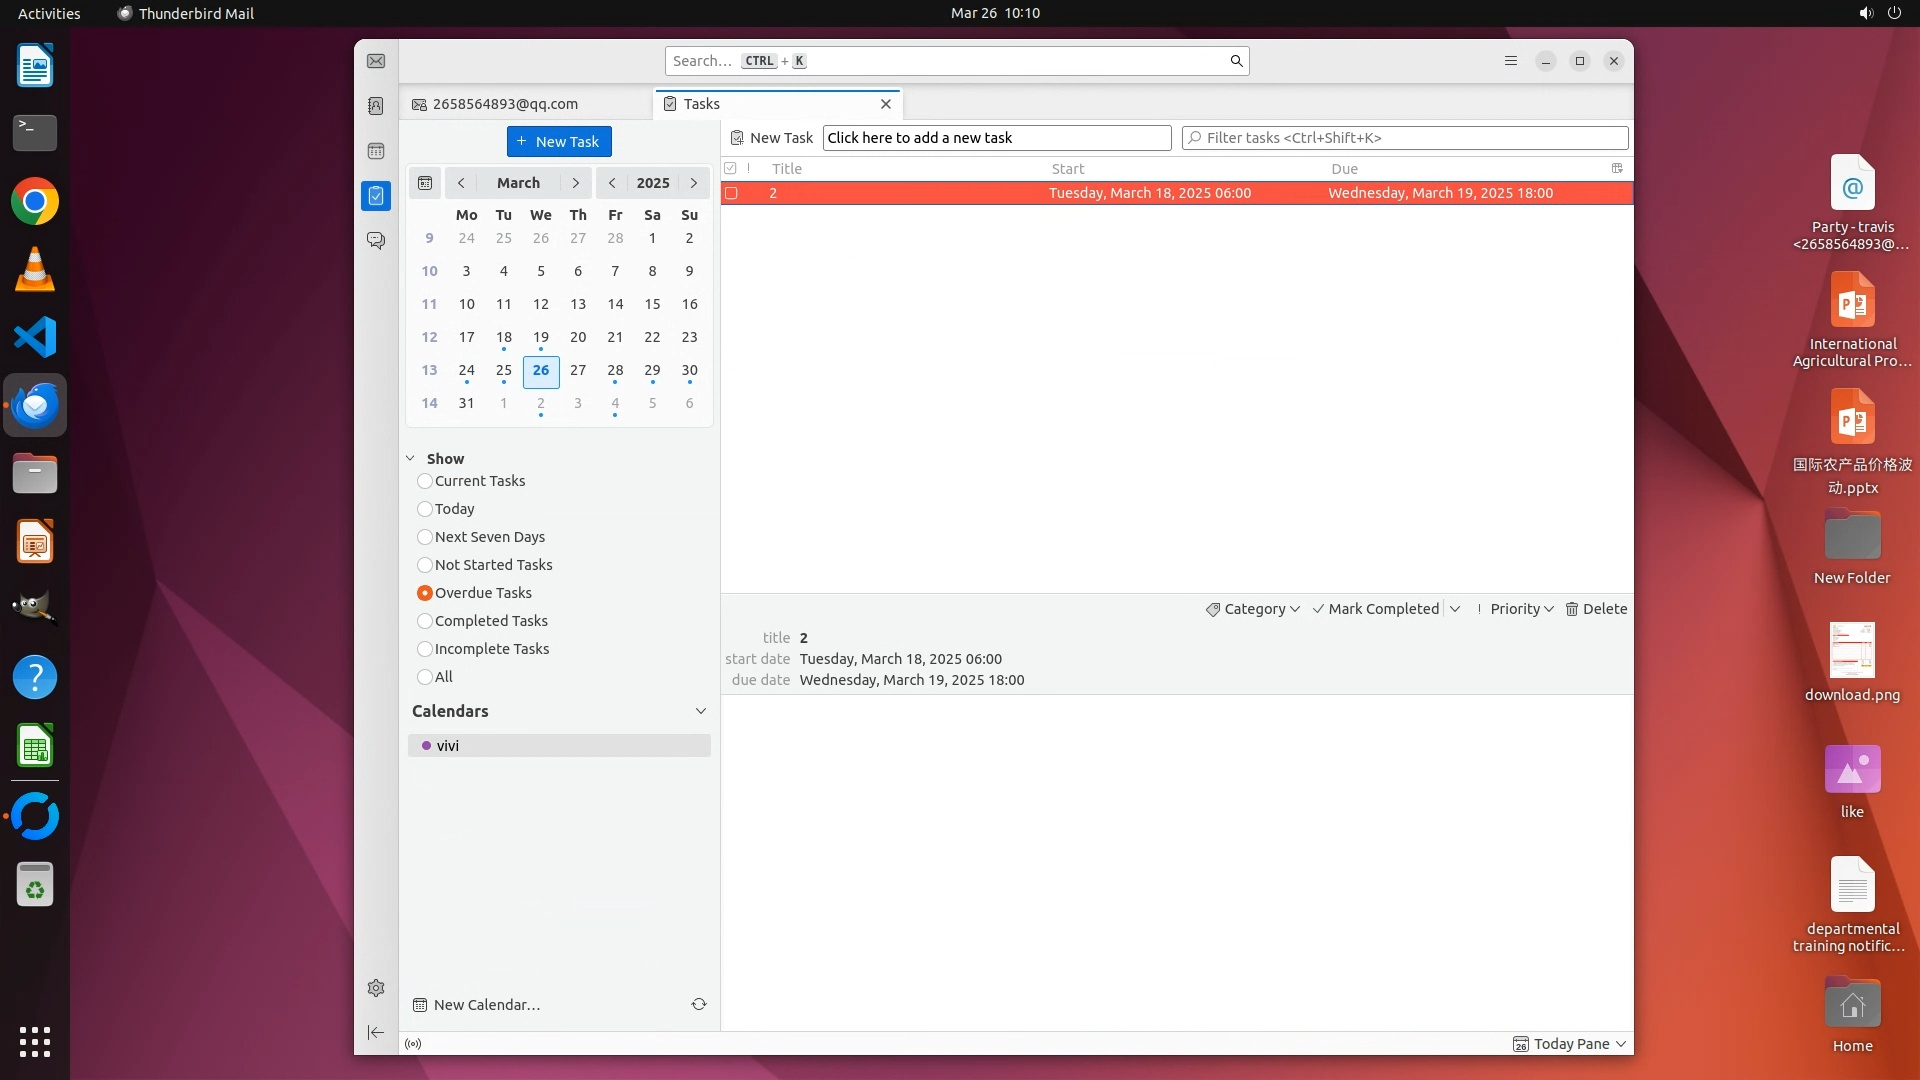Open the Category dropdown
Viewport: 1920px width, 1080px height.
click(1253, 609)
